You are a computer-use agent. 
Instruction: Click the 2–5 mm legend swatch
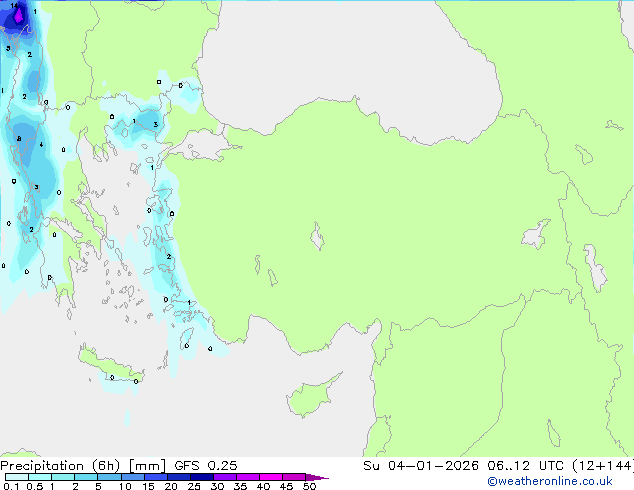(x=86, y=477)
